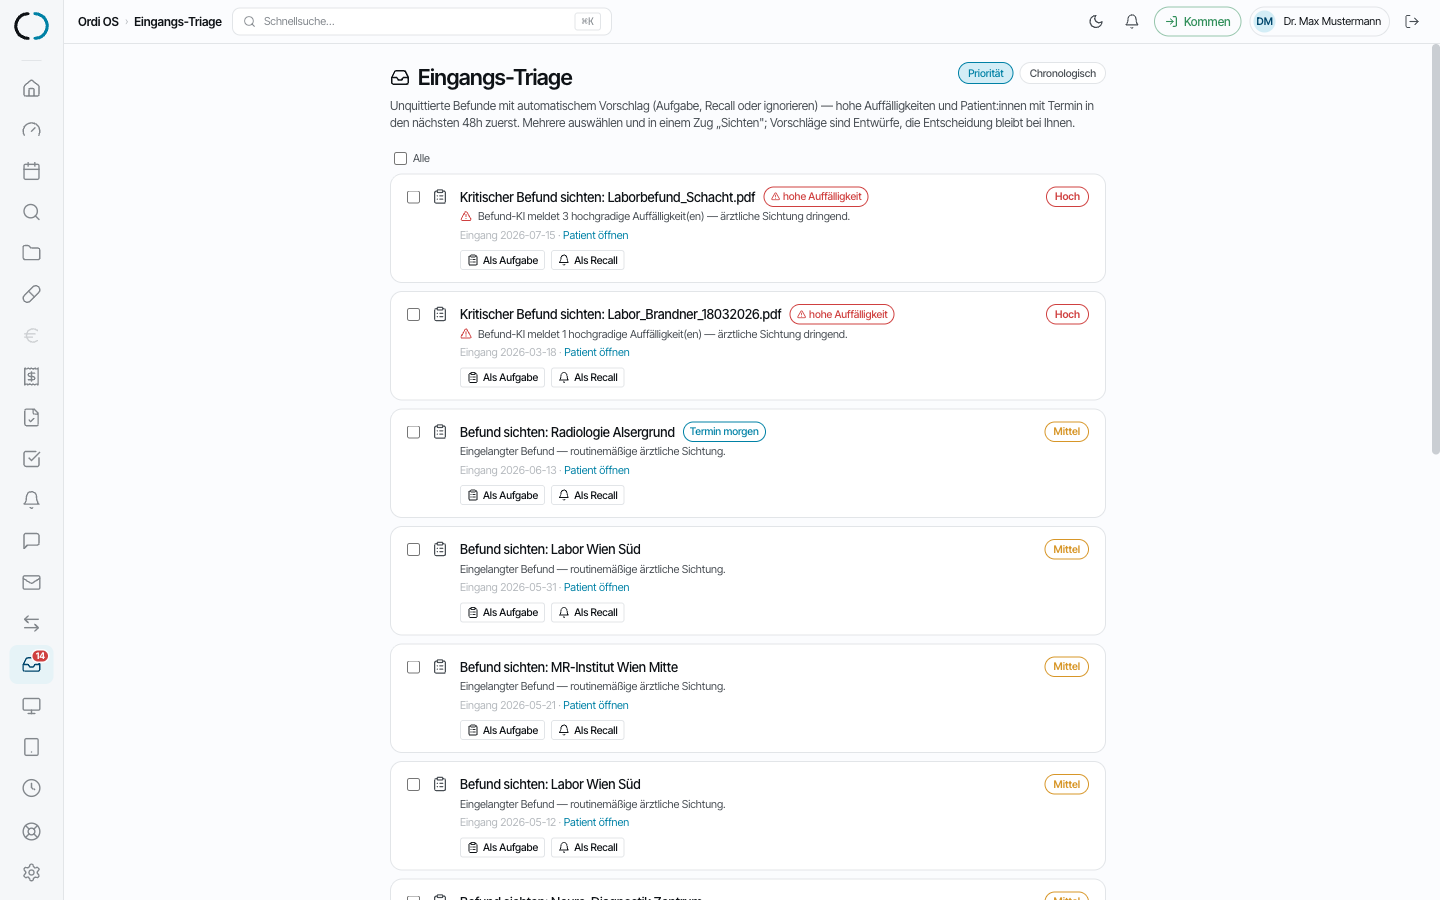Open the dashboard gauge icon in sidebar
1440x900 pixels.
[31, 129]
